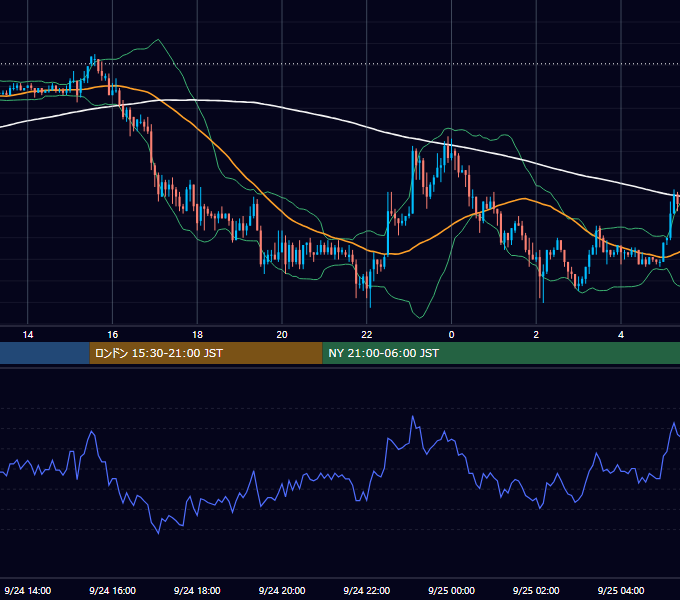
Task: Click the 9/24 14:00 date label
Action: [28, 590]
